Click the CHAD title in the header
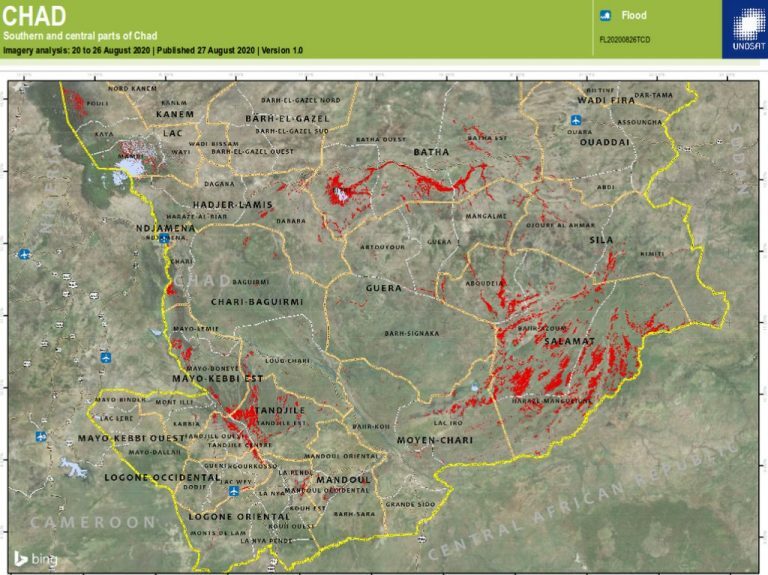The image size is (768, 575). (34, 16)
